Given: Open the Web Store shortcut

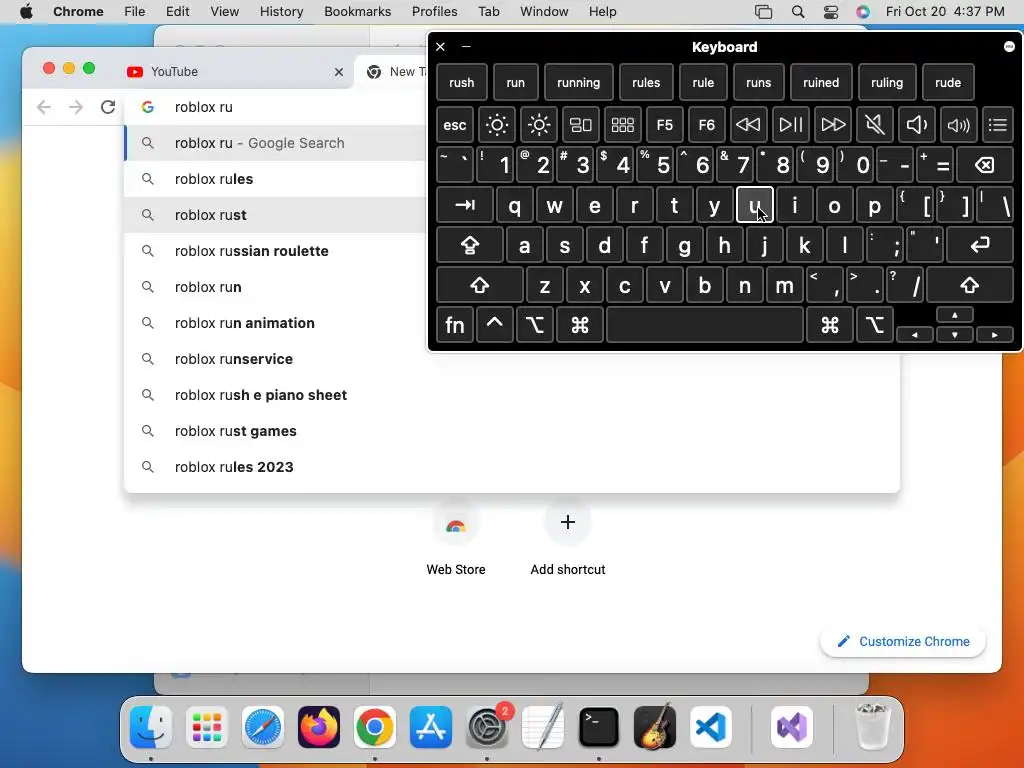Looking at the screenshot, I should [456, 539].
